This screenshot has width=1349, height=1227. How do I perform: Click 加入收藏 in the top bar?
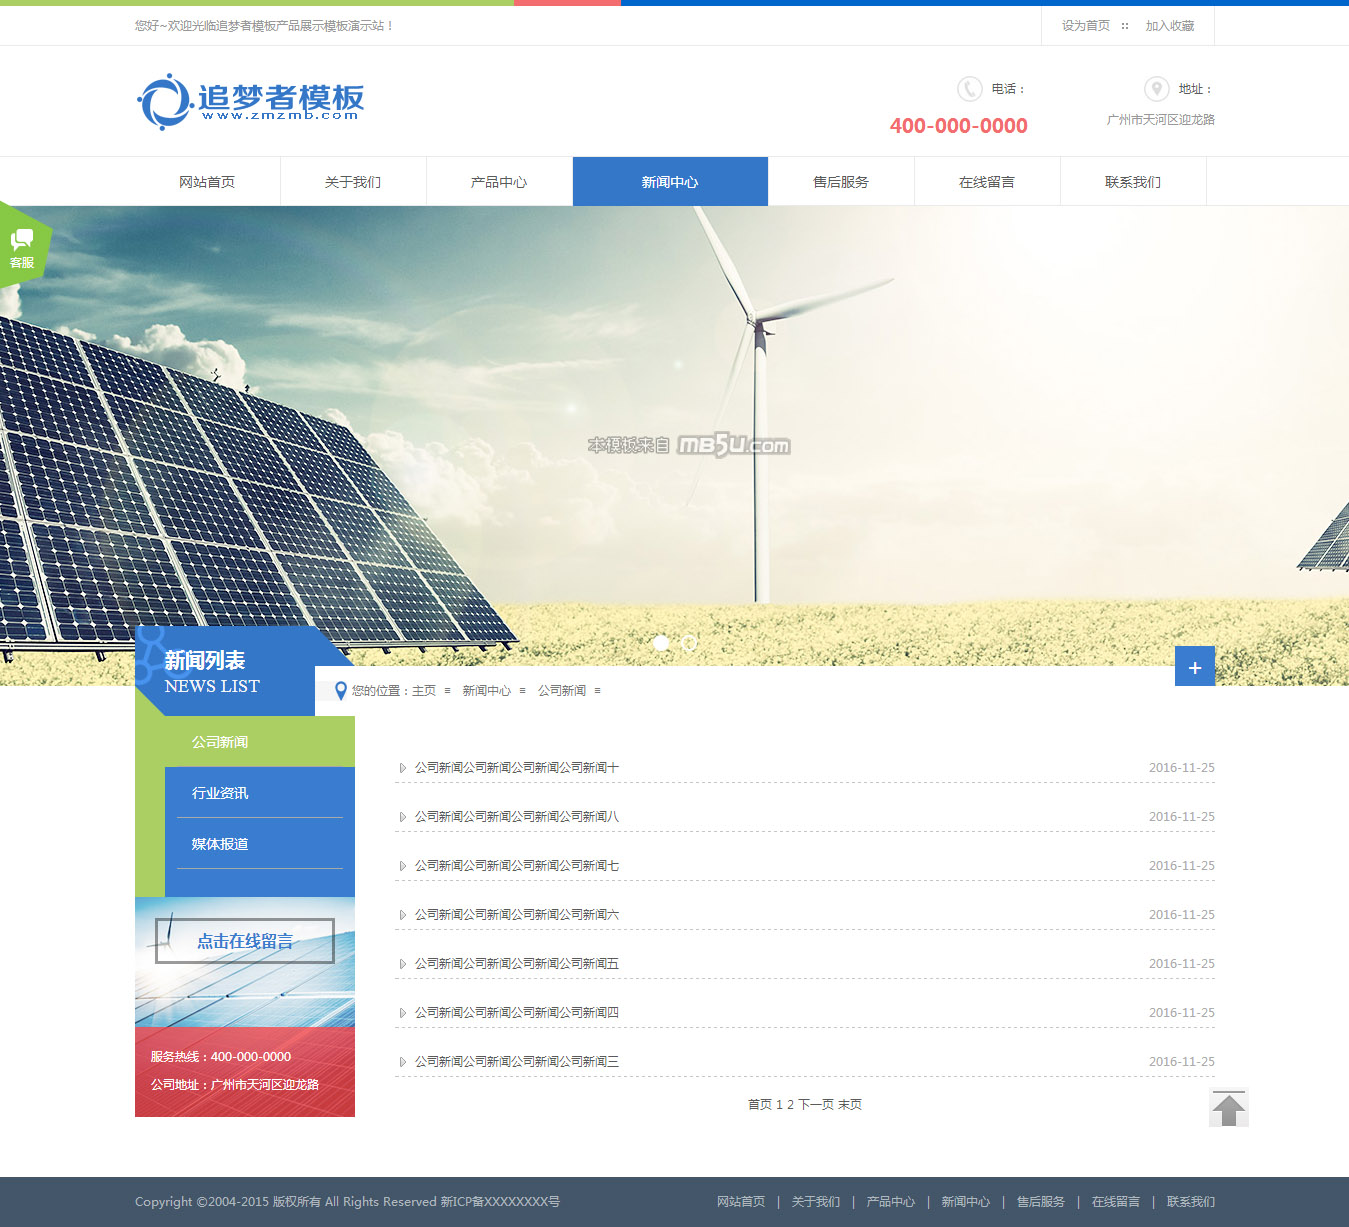[x=1169, y=26]
